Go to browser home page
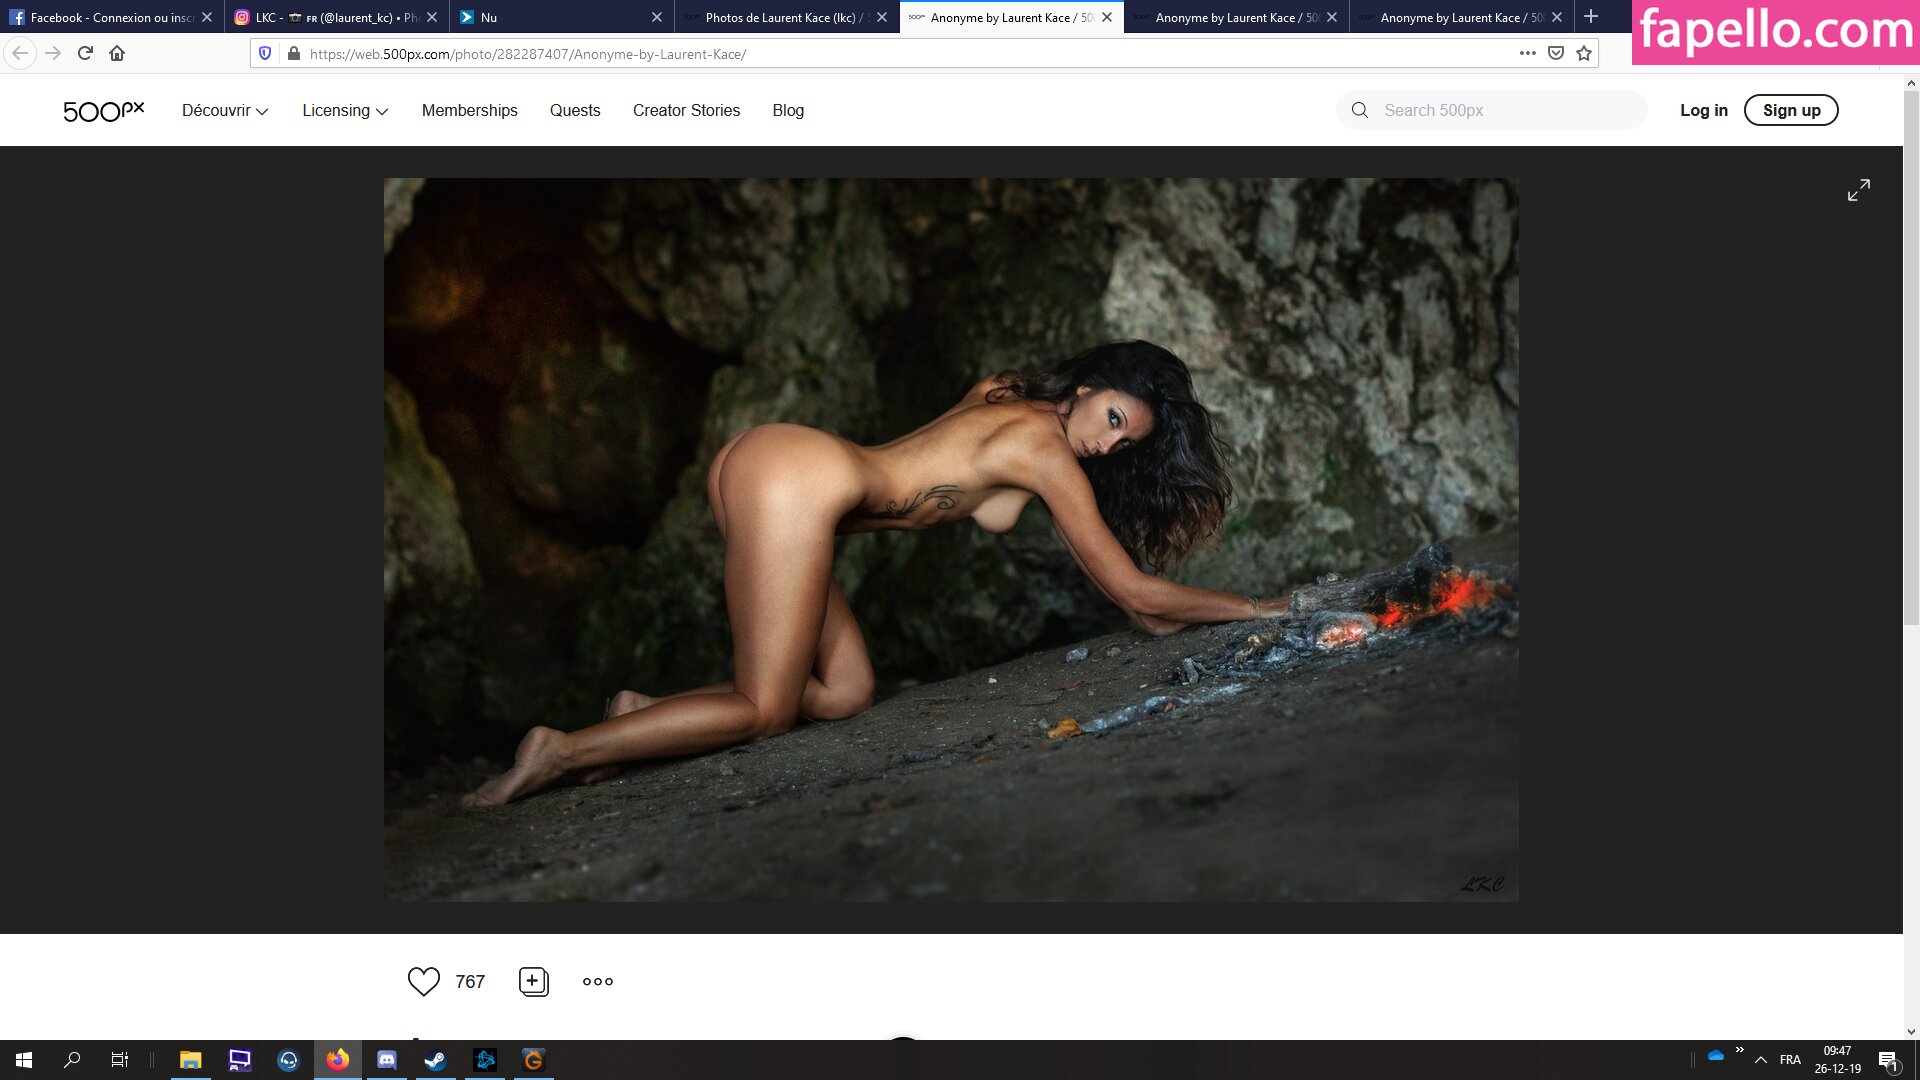 (x=117, y=53)
